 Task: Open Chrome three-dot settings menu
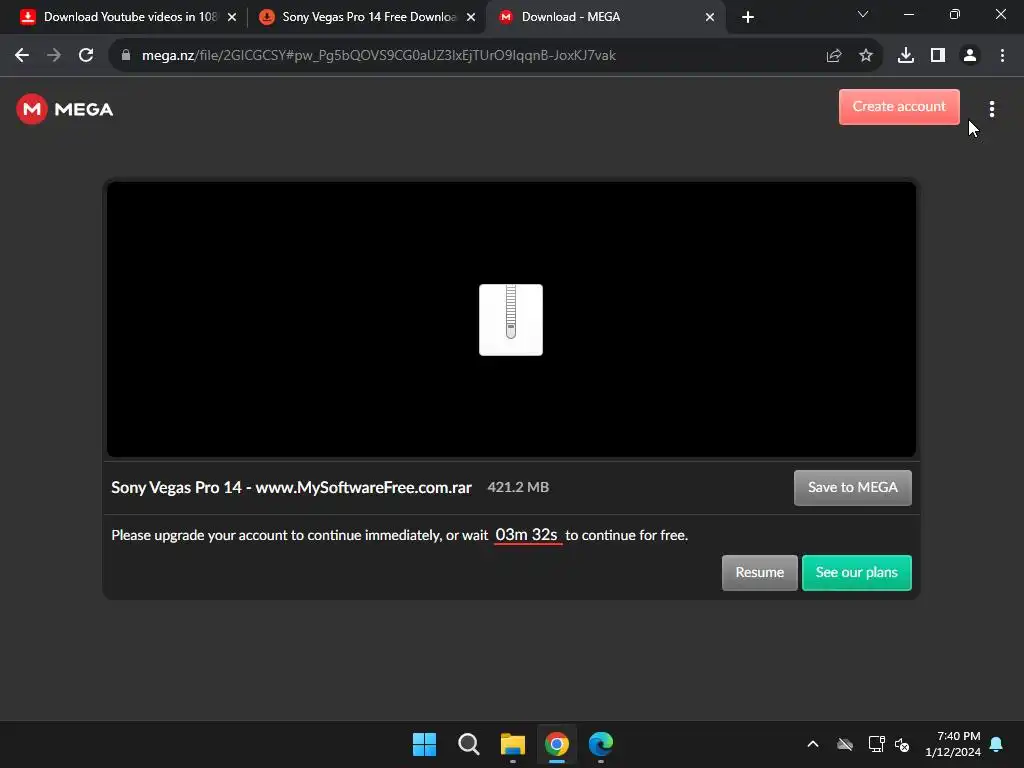1002,56
